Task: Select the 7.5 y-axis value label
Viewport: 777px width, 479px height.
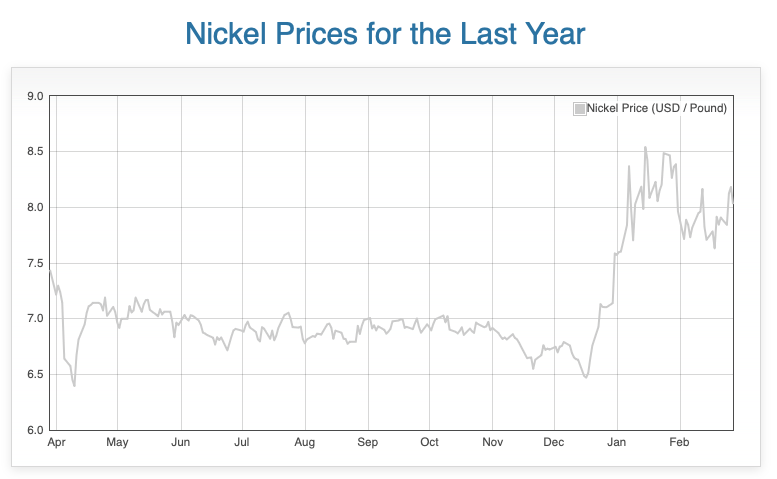Action: point(35,263)
